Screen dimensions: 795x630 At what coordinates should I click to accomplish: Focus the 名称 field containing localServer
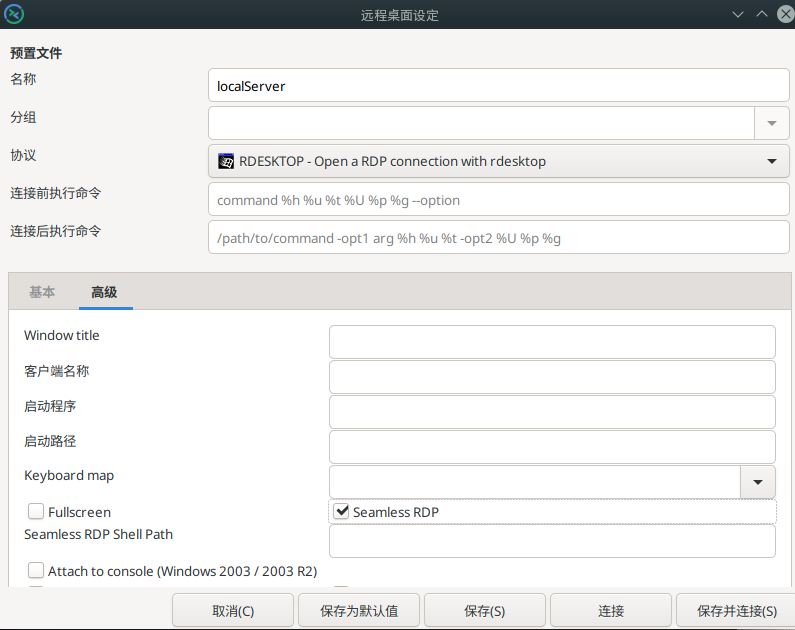498,86
